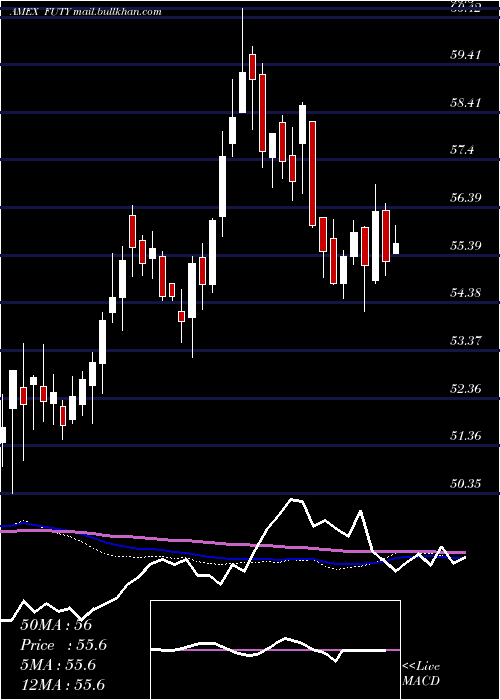The image size is (500, 700).
Task: Click the 5MA : 55.6 indicator text
Action: (58, 665)
